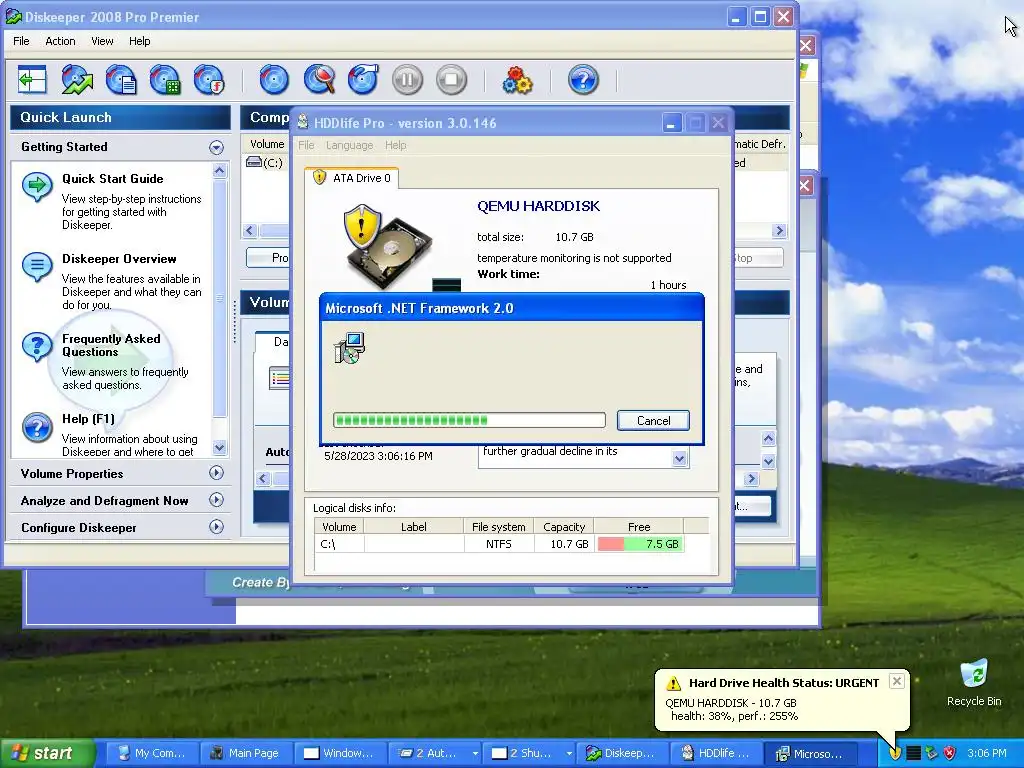Click Defragment disc with arrow icon

pyautogui.click(x=363, y=80)
